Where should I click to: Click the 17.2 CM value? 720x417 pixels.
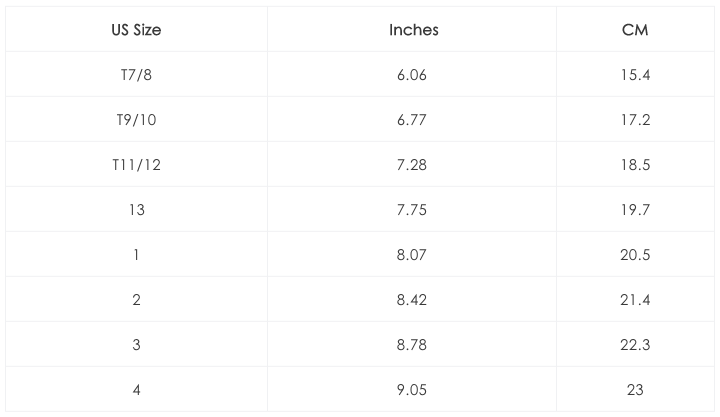pos(635,120)
